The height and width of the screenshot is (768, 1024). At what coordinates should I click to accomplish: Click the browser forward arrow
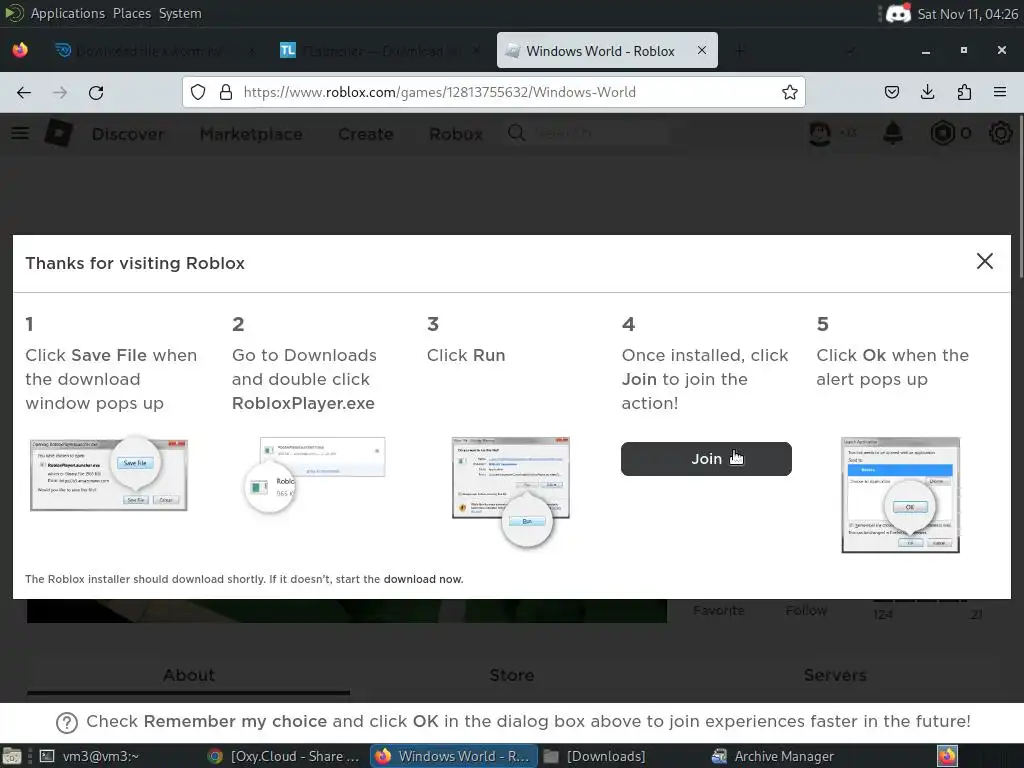point(60,92)
